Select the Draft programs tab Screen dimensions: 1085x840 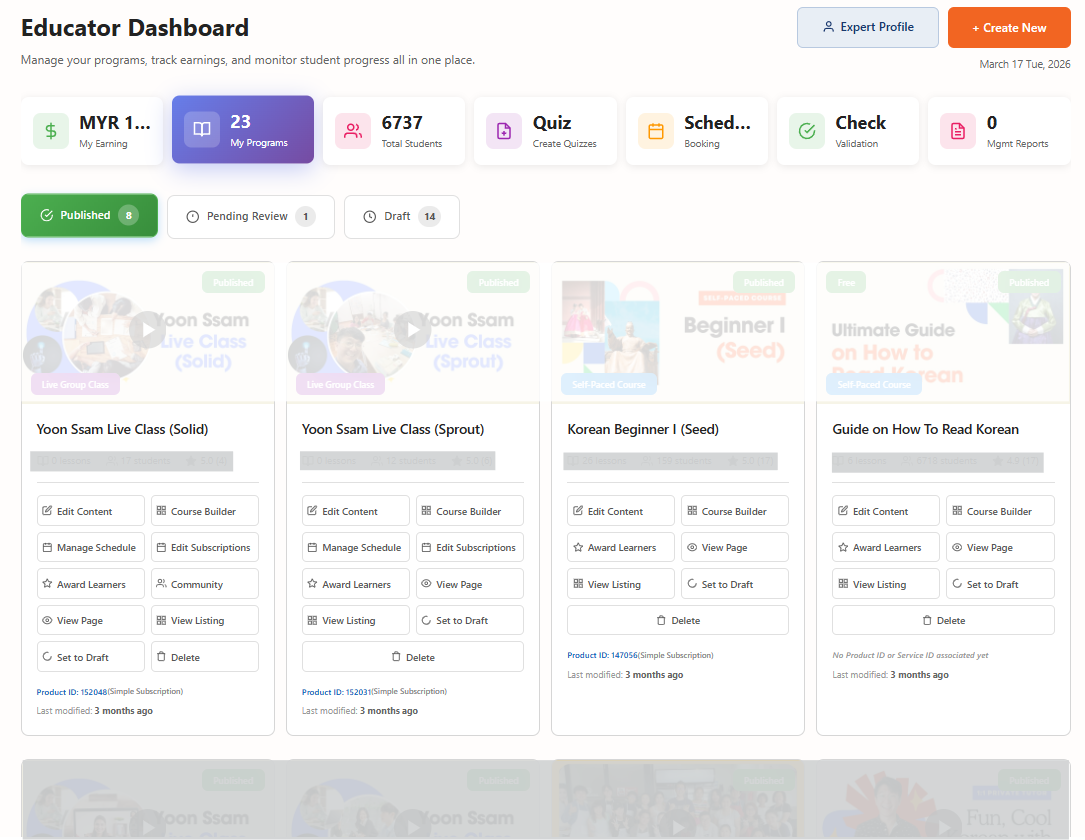[x=401, y=217]
